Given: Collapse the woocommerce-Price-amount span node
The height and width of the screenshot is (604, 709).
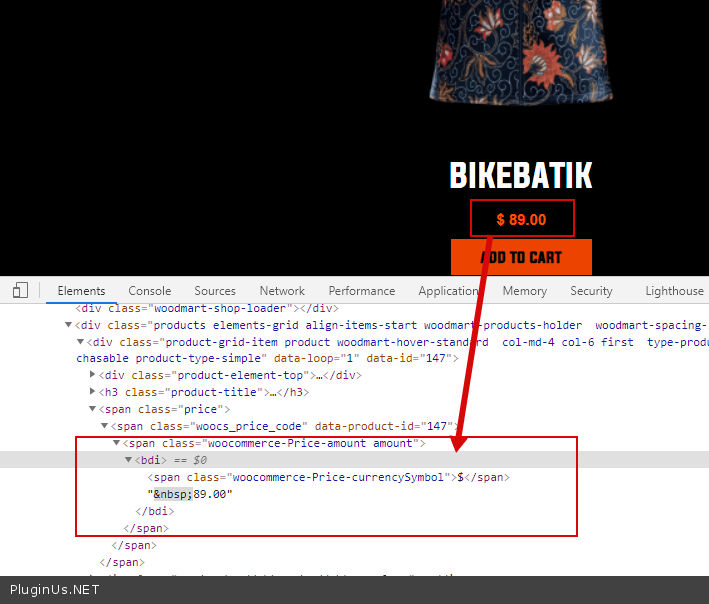Looking at the screenshot, I should (117, 443).
